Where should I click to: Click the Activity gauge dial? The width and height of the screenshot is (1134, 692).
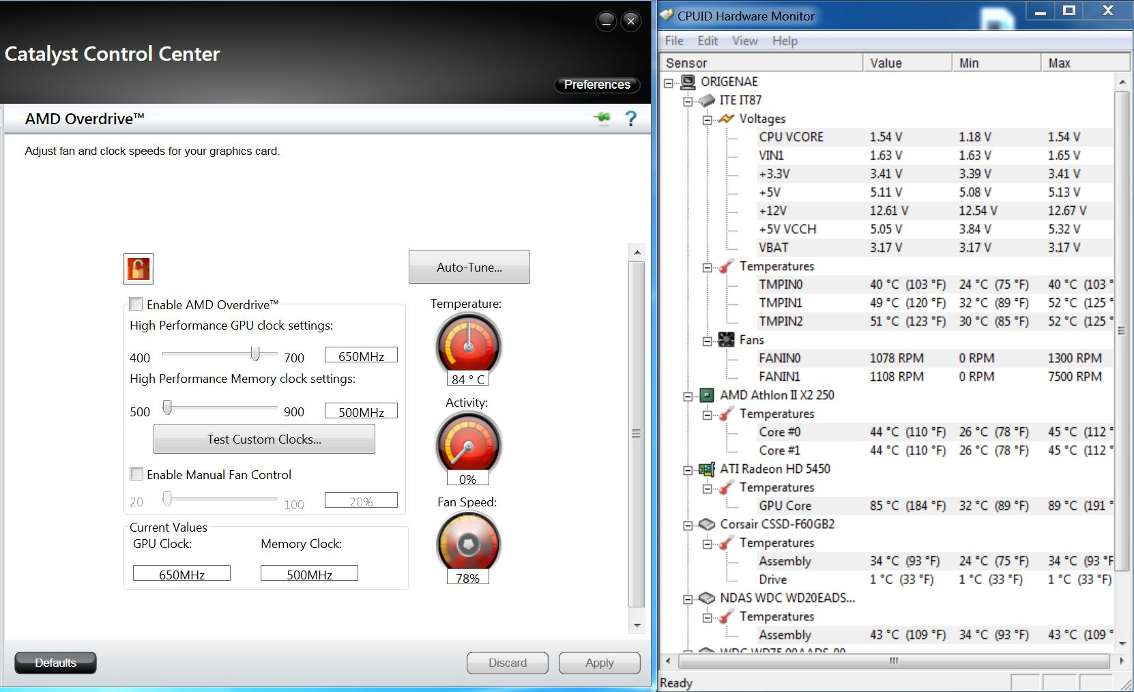468,443
